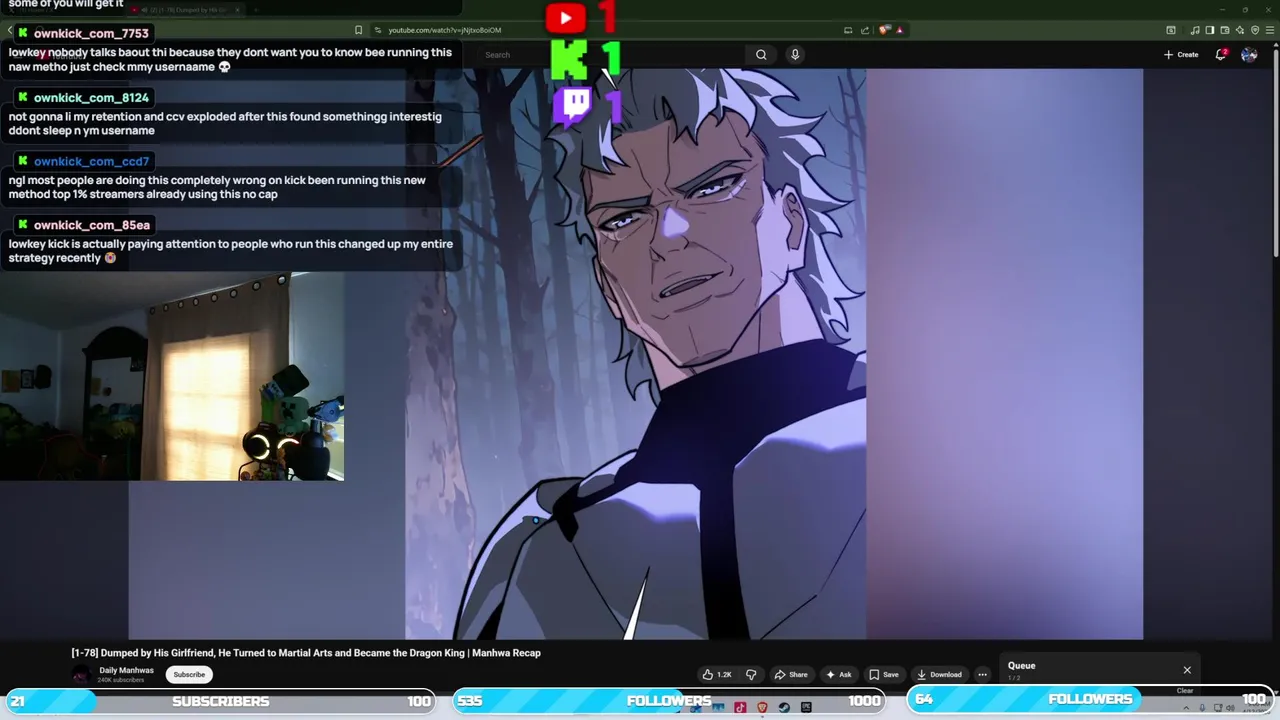1280x720 pixels.
Task: Open the YouTube account avatar menu
Action: 1249,55
